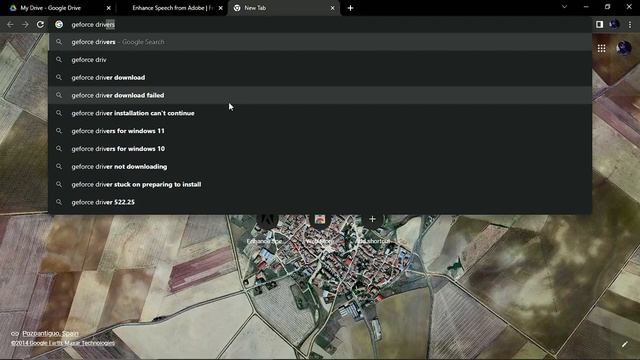Open the browser side panel icon
This screenshot has width=640, height=360.
(x=599, y=24)
